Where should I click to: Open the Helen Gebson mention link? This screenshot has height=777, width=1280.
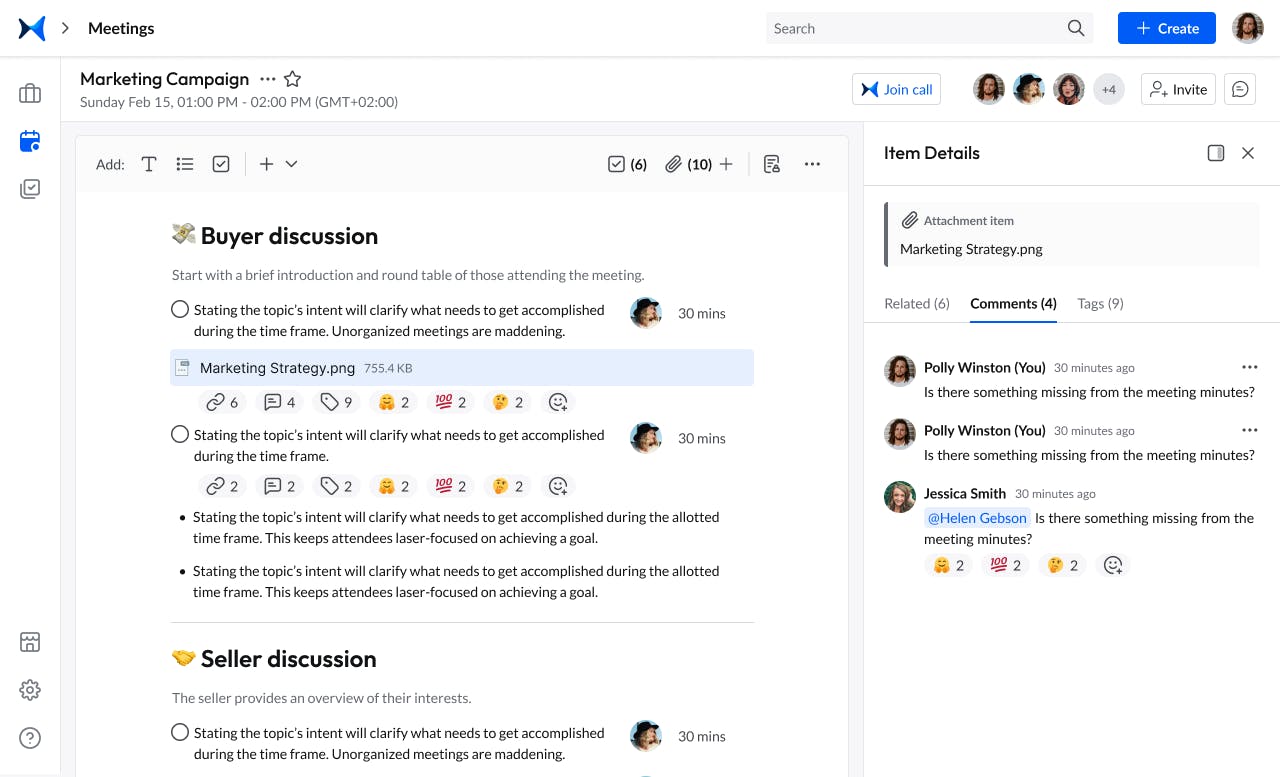click(977, 518)
